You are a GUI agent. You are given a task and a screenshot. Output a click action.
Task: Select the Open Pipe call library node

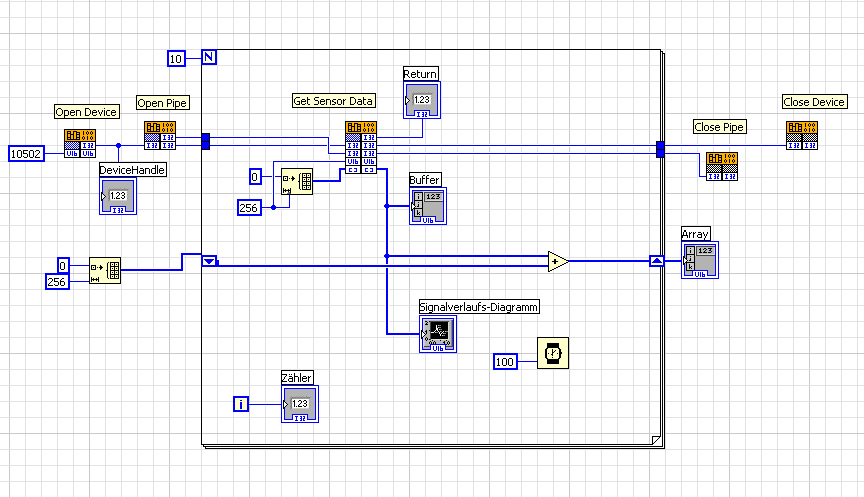[160, 136]
